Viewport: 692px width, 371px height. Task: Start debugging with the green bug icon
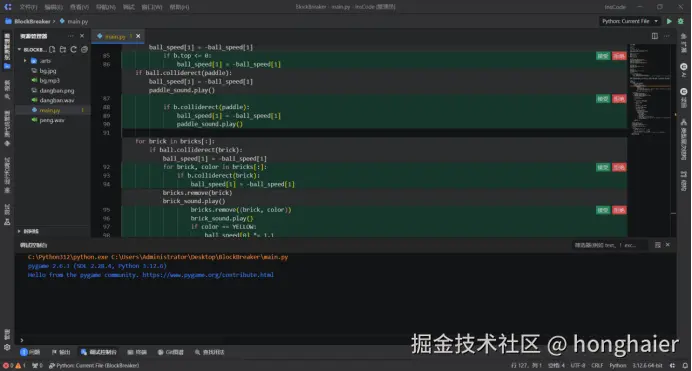coord(681,21)
